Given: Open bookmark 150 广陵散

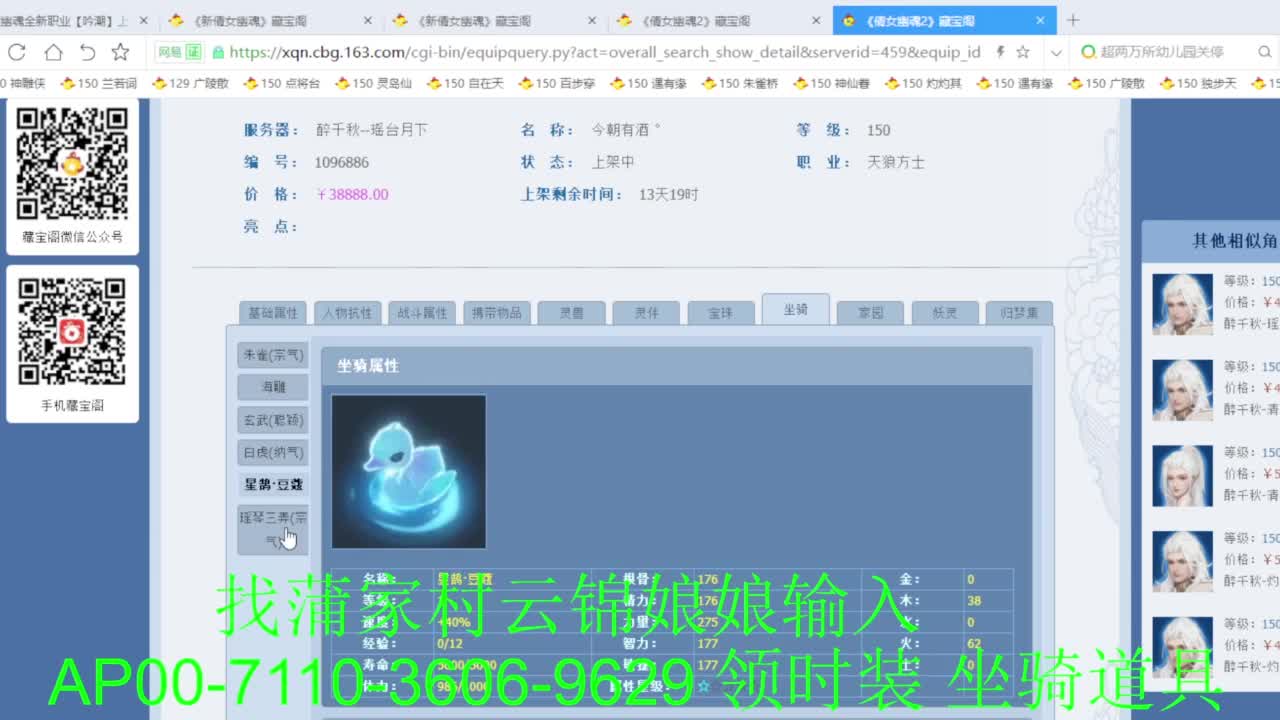Looking at the screenshot, I should click(x=1107, y=83).
